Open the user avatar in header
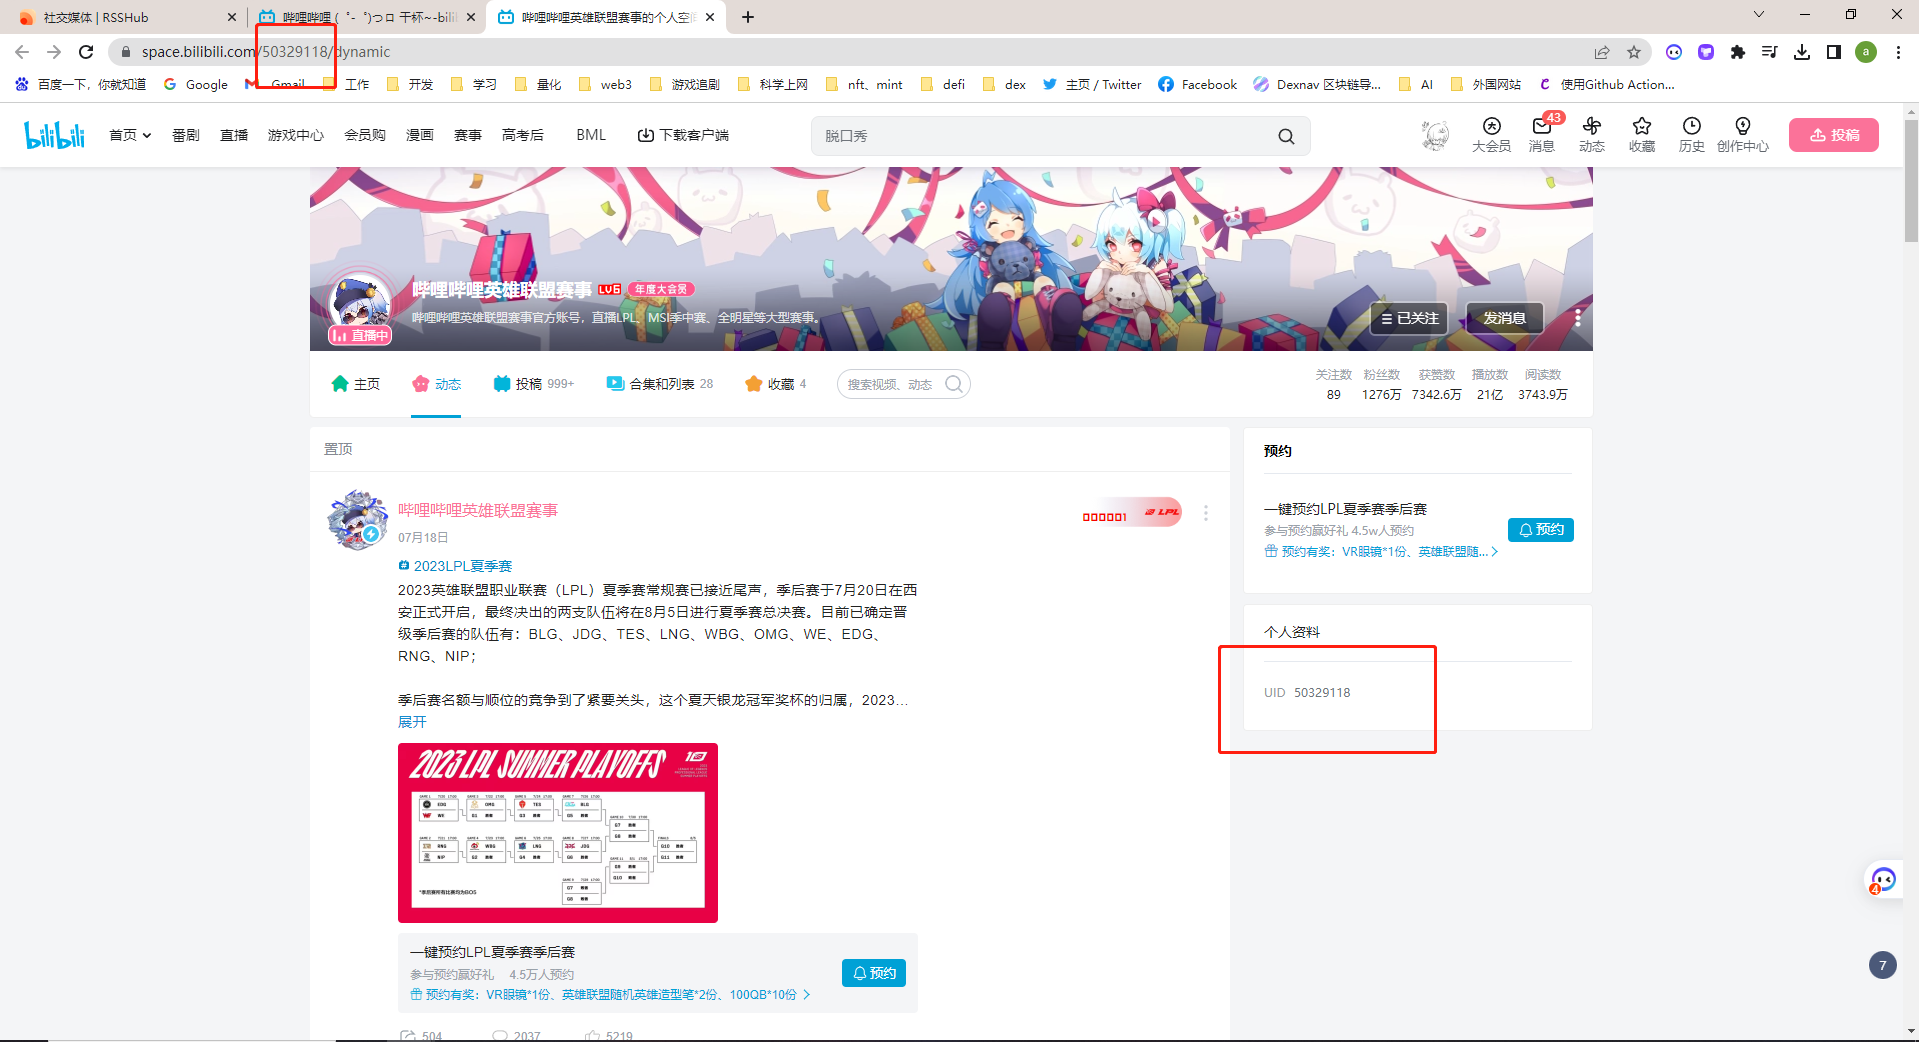 1435,135
